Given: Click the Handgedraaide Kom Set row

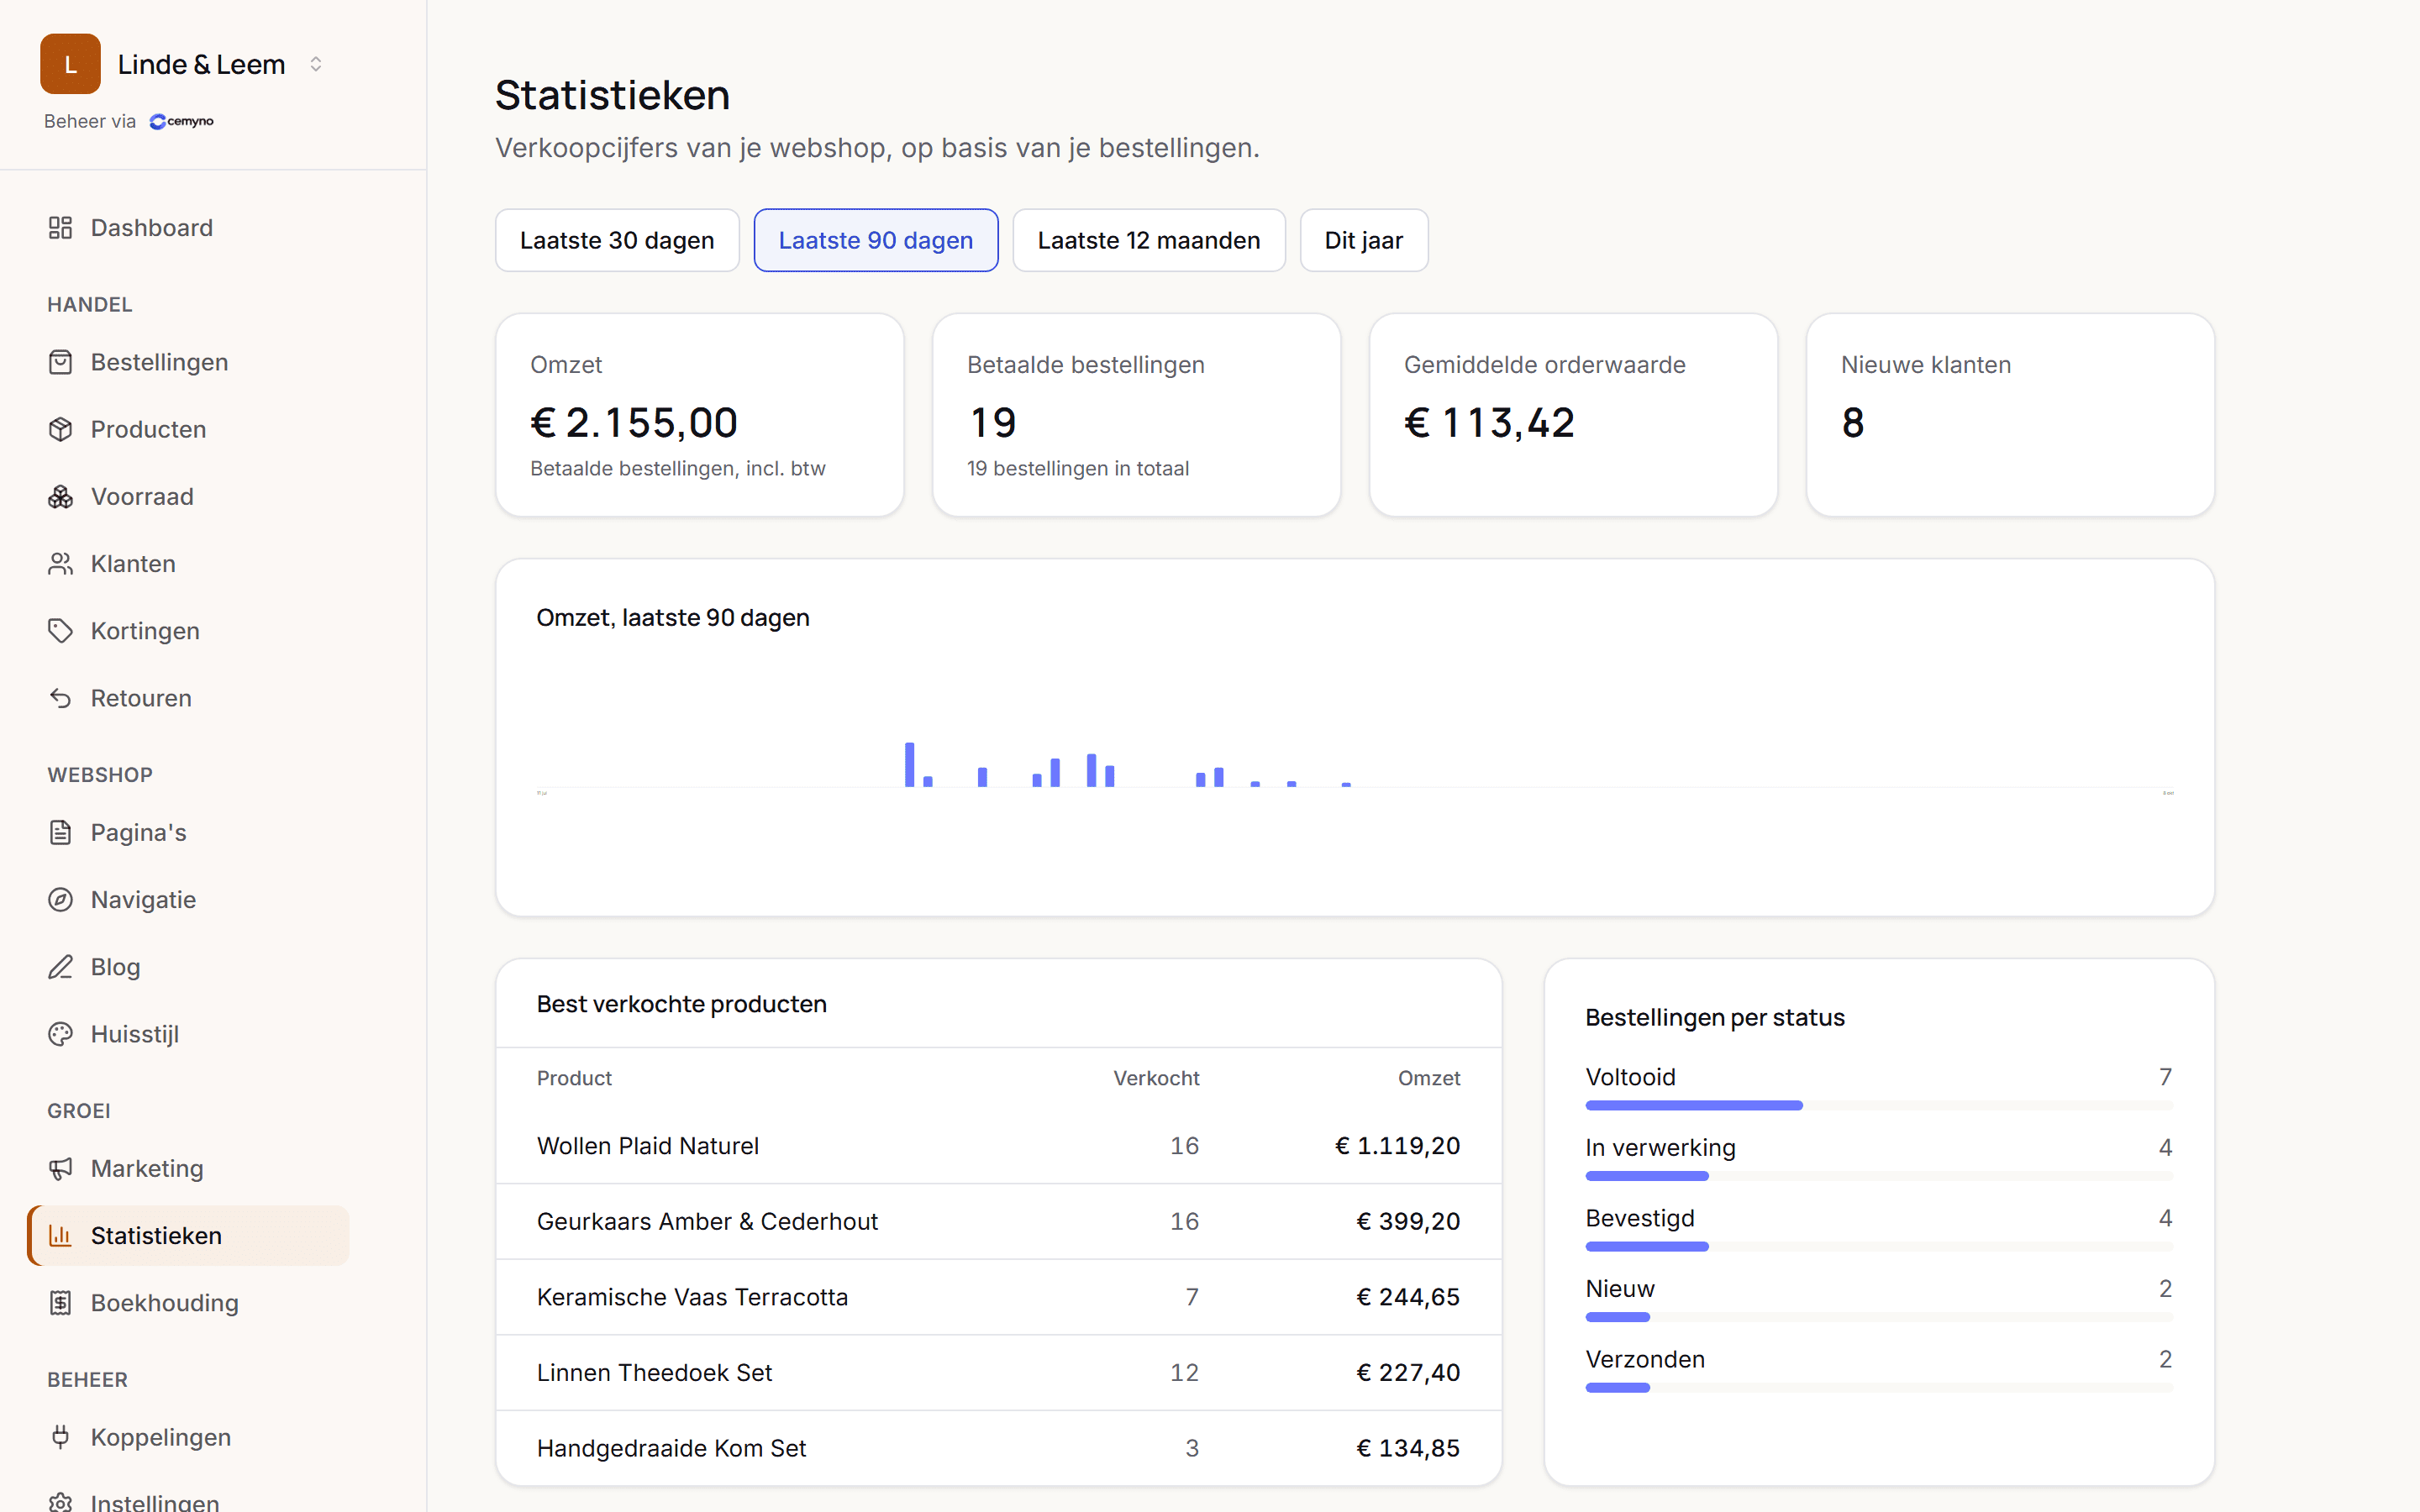Looking at the screenshot, I should (x=999, y=1448).
